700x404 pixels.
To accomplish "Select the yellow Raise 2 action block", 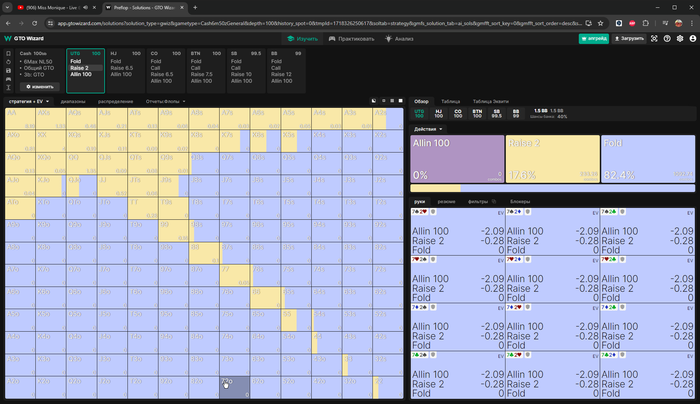I will 553,159.
